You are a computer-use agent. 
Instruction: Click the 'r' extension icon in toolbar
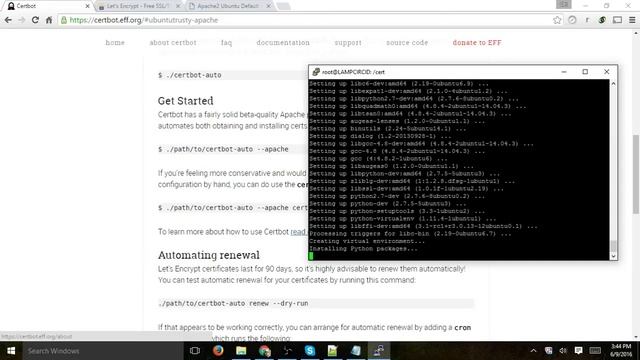(x=587, y=20)
